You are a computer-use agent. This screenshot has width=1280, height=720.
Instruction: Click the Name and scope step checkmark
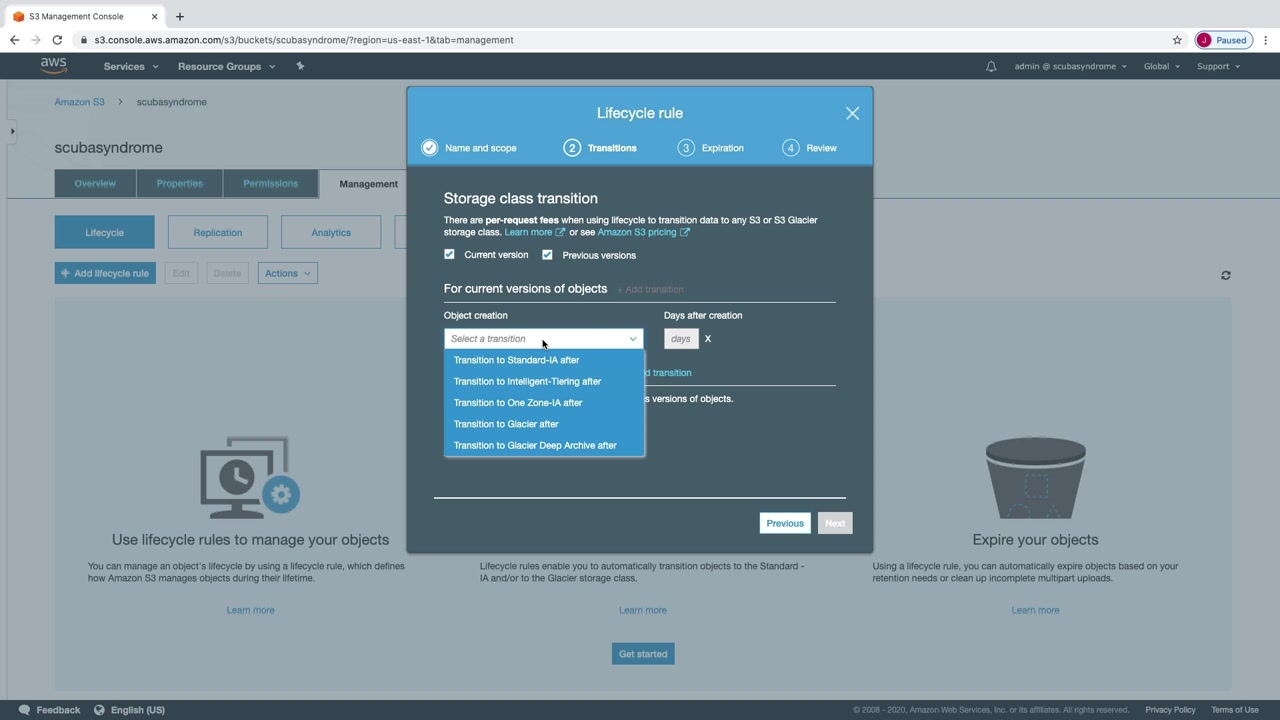pyautogui.click(x=430, y=148)
